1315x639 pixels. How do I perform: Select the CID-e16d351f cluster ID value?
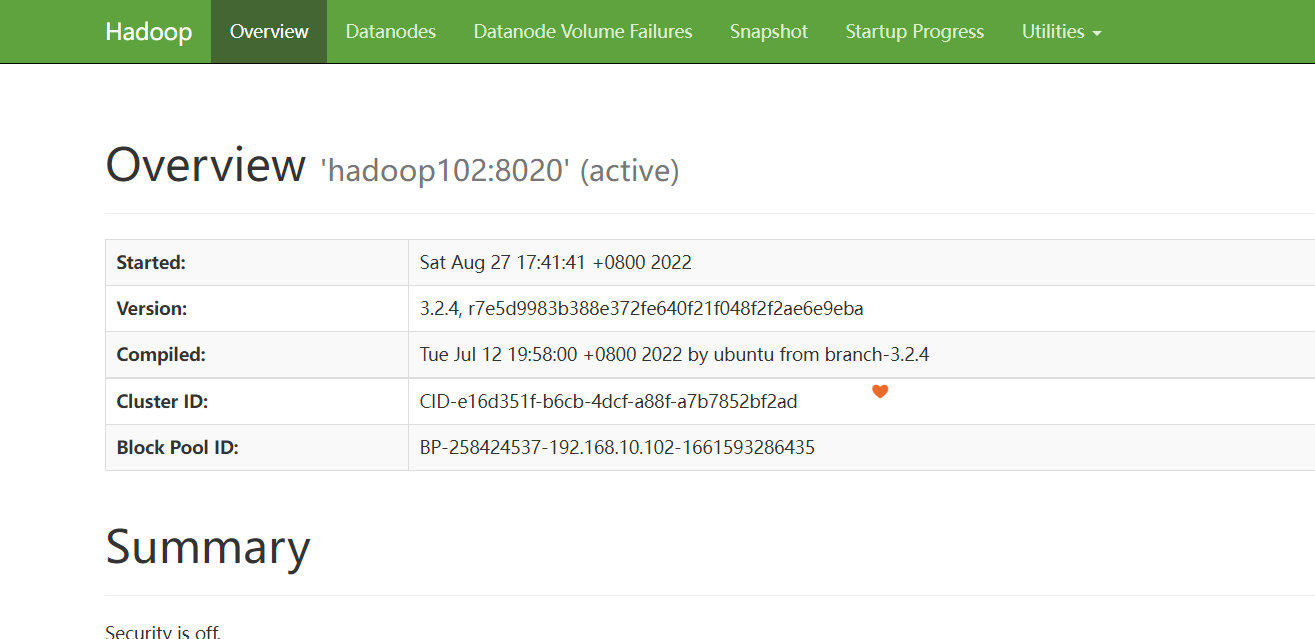(609, 401)
